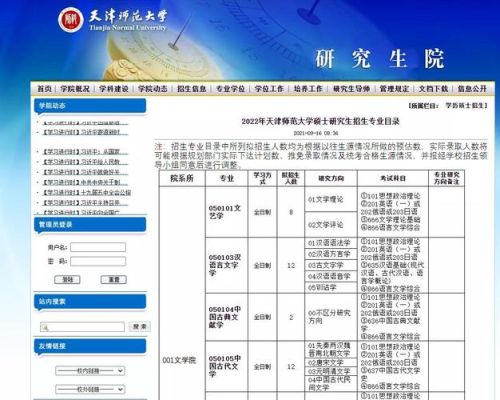Go to 学位工作 in the nav bar
500x400 pixels.
[269, 89]
